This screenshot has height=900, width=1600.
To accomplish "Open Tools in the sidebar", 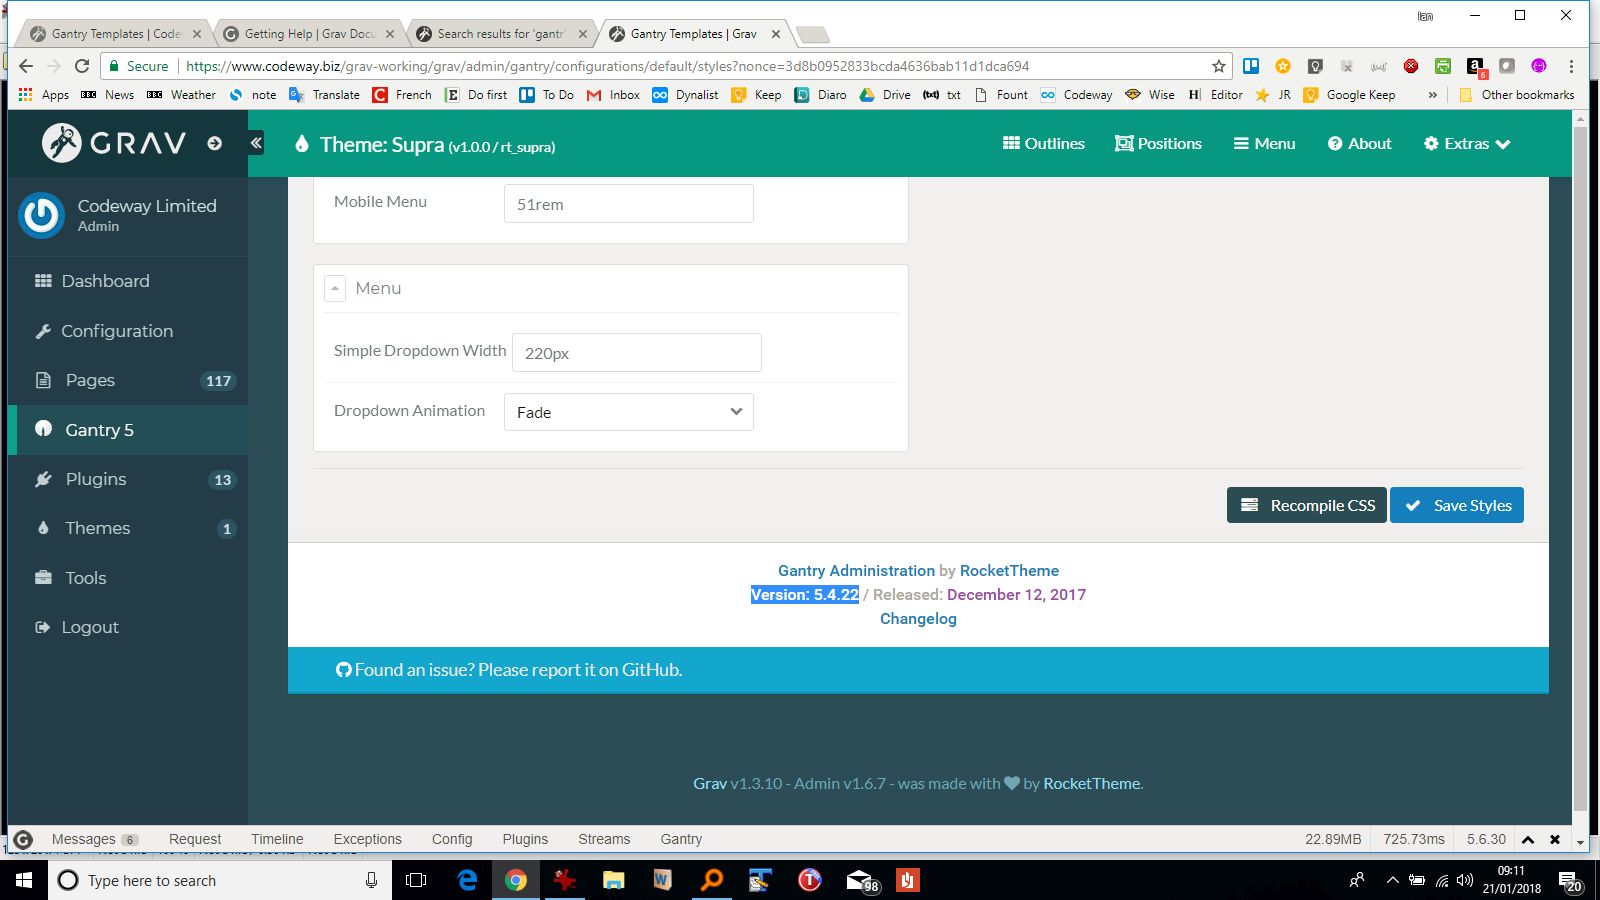I will coord(128,578).
